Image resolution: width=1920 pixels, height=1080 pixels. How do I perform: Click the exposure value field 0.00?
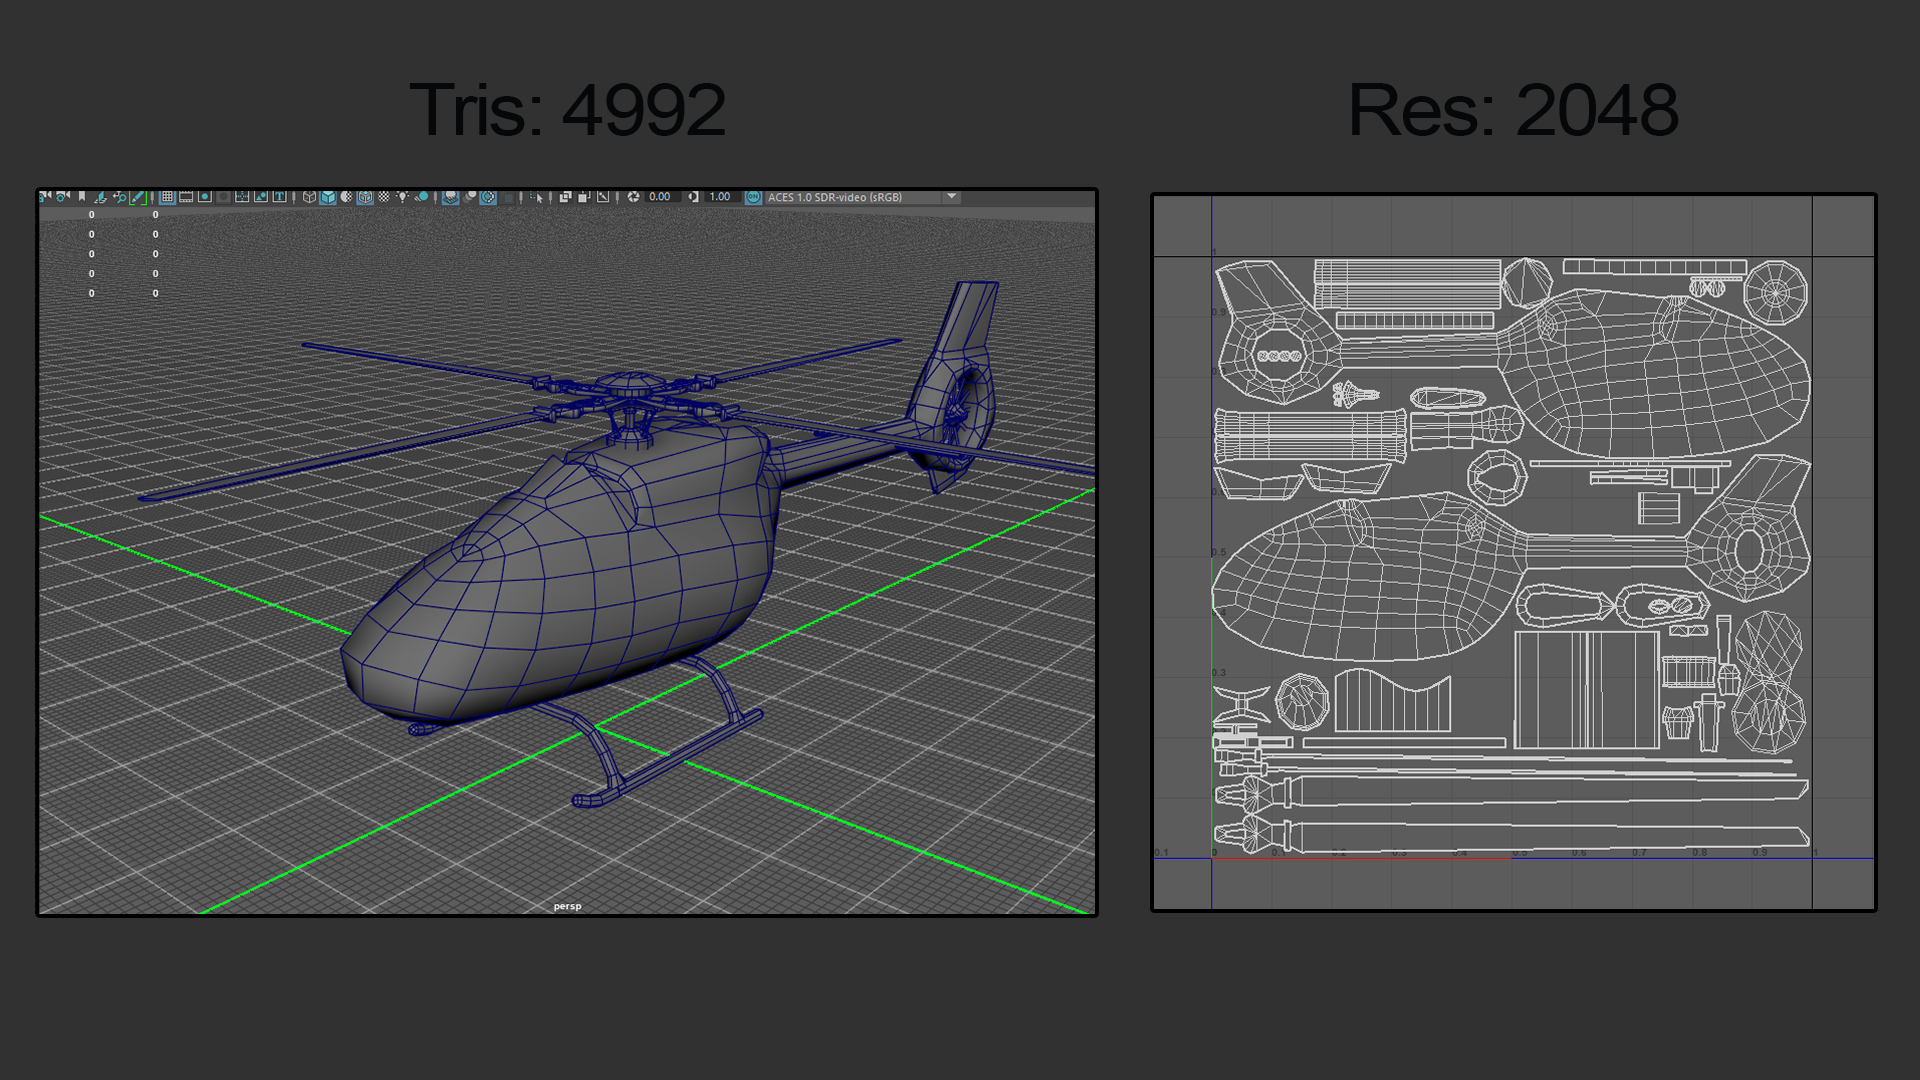tap(660, 197)
